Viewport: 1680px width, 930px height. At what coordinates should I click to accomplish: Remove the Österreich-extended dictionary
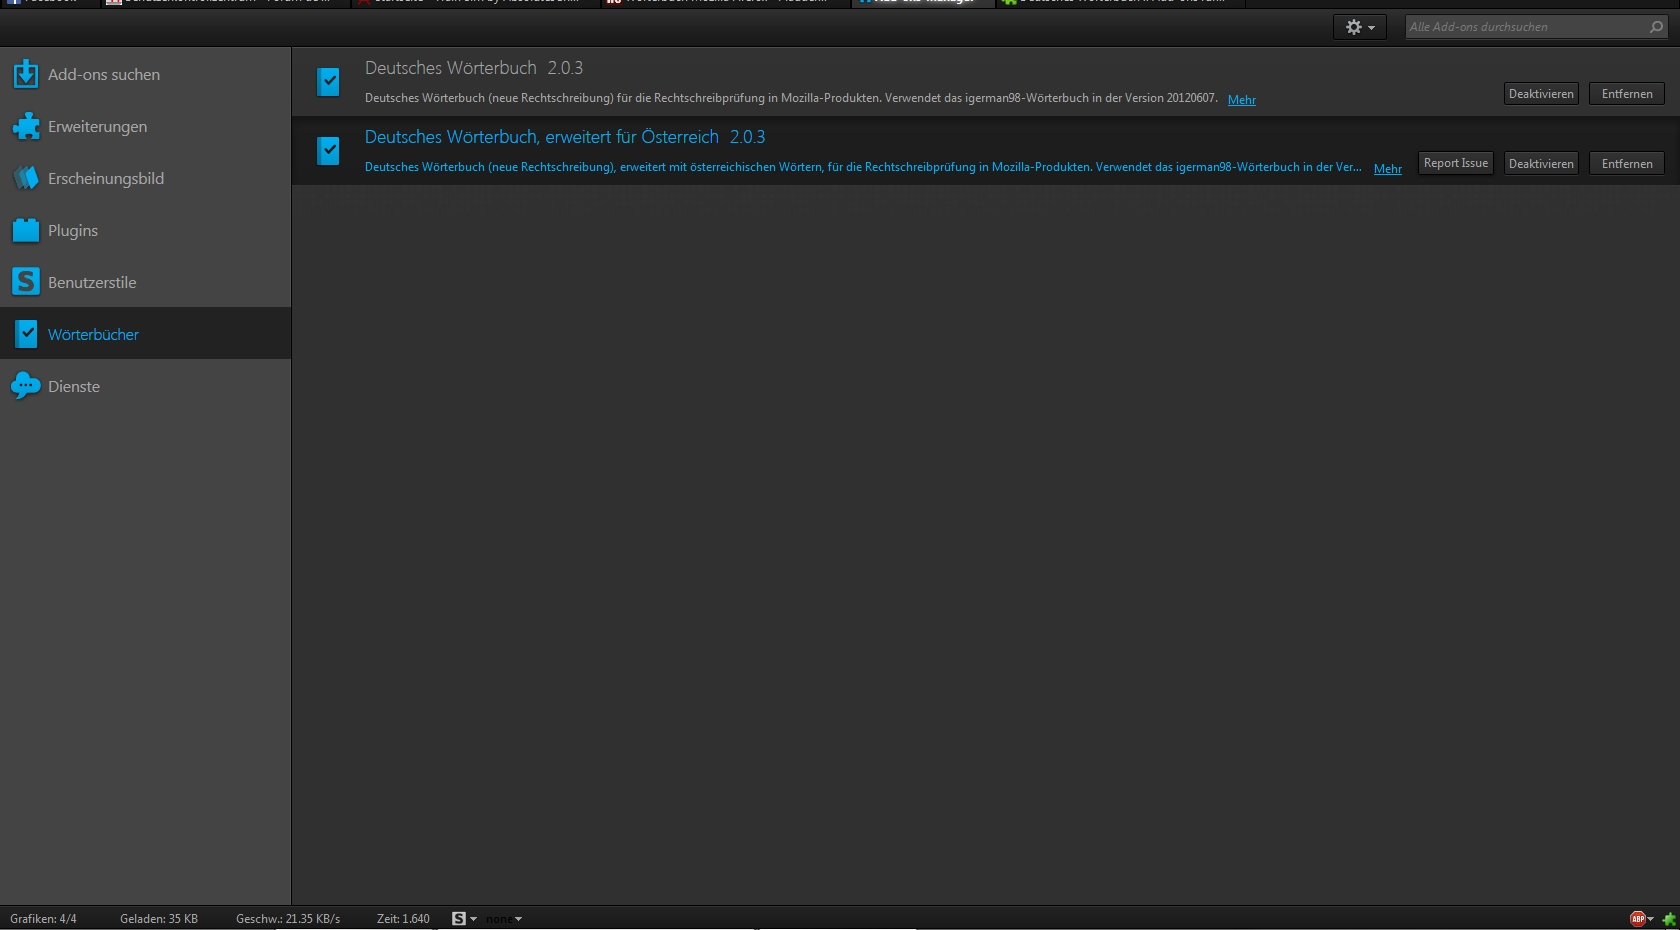pos(1627,163)
